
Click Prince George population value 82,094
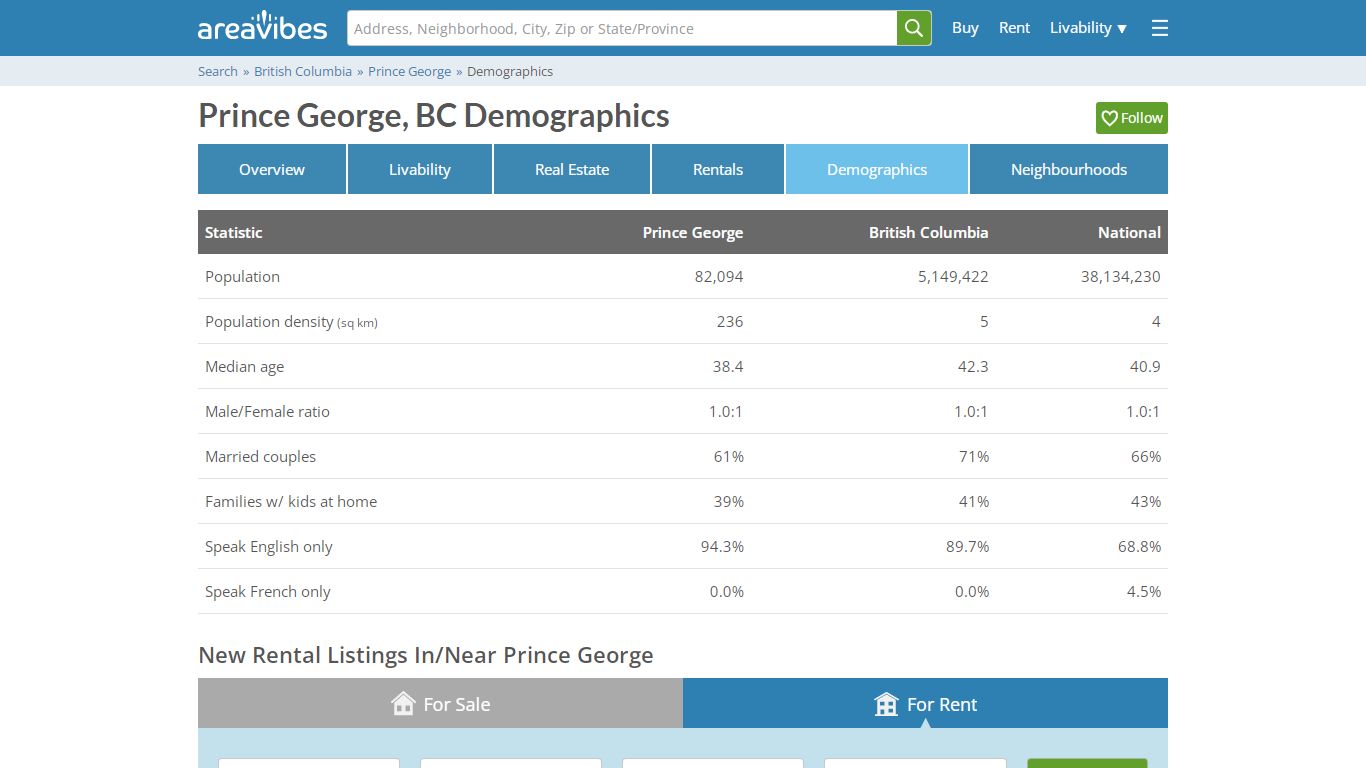point(719,276)
